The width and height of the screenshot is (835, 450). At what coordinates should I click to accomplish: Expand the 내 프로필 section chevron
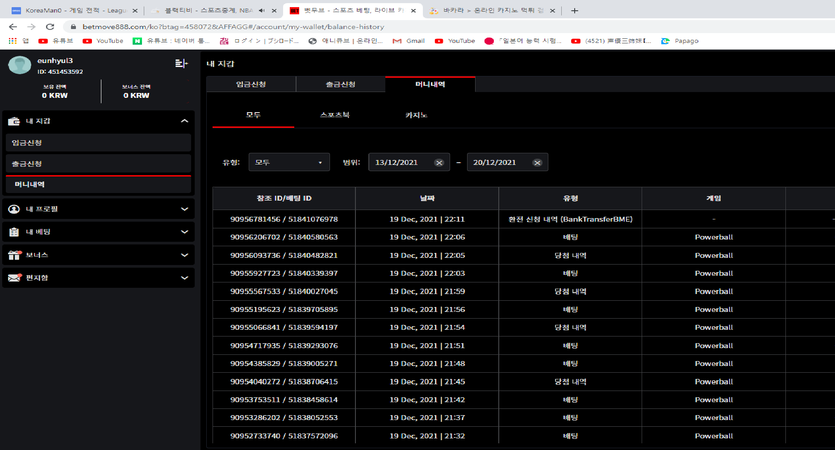tap(184, 209)
